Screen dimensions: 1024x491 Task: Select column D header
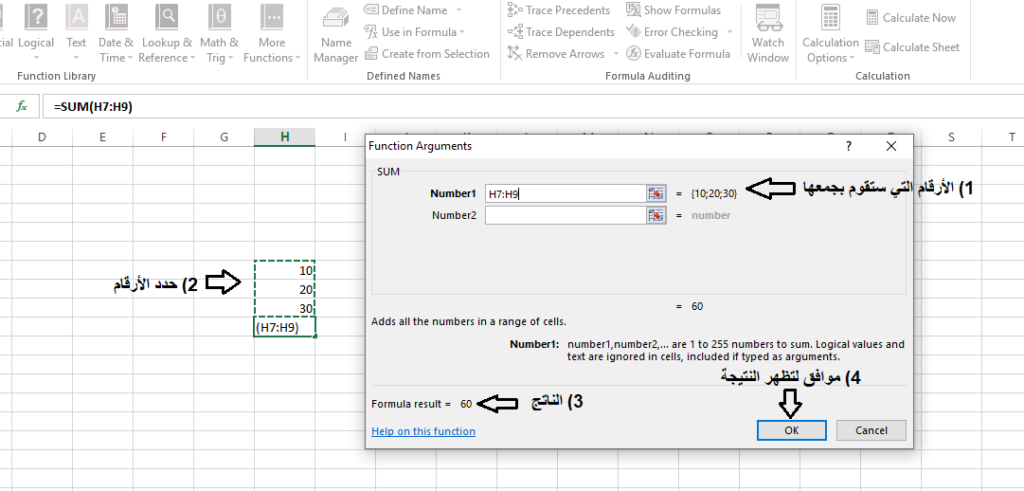tap(42, 136)
